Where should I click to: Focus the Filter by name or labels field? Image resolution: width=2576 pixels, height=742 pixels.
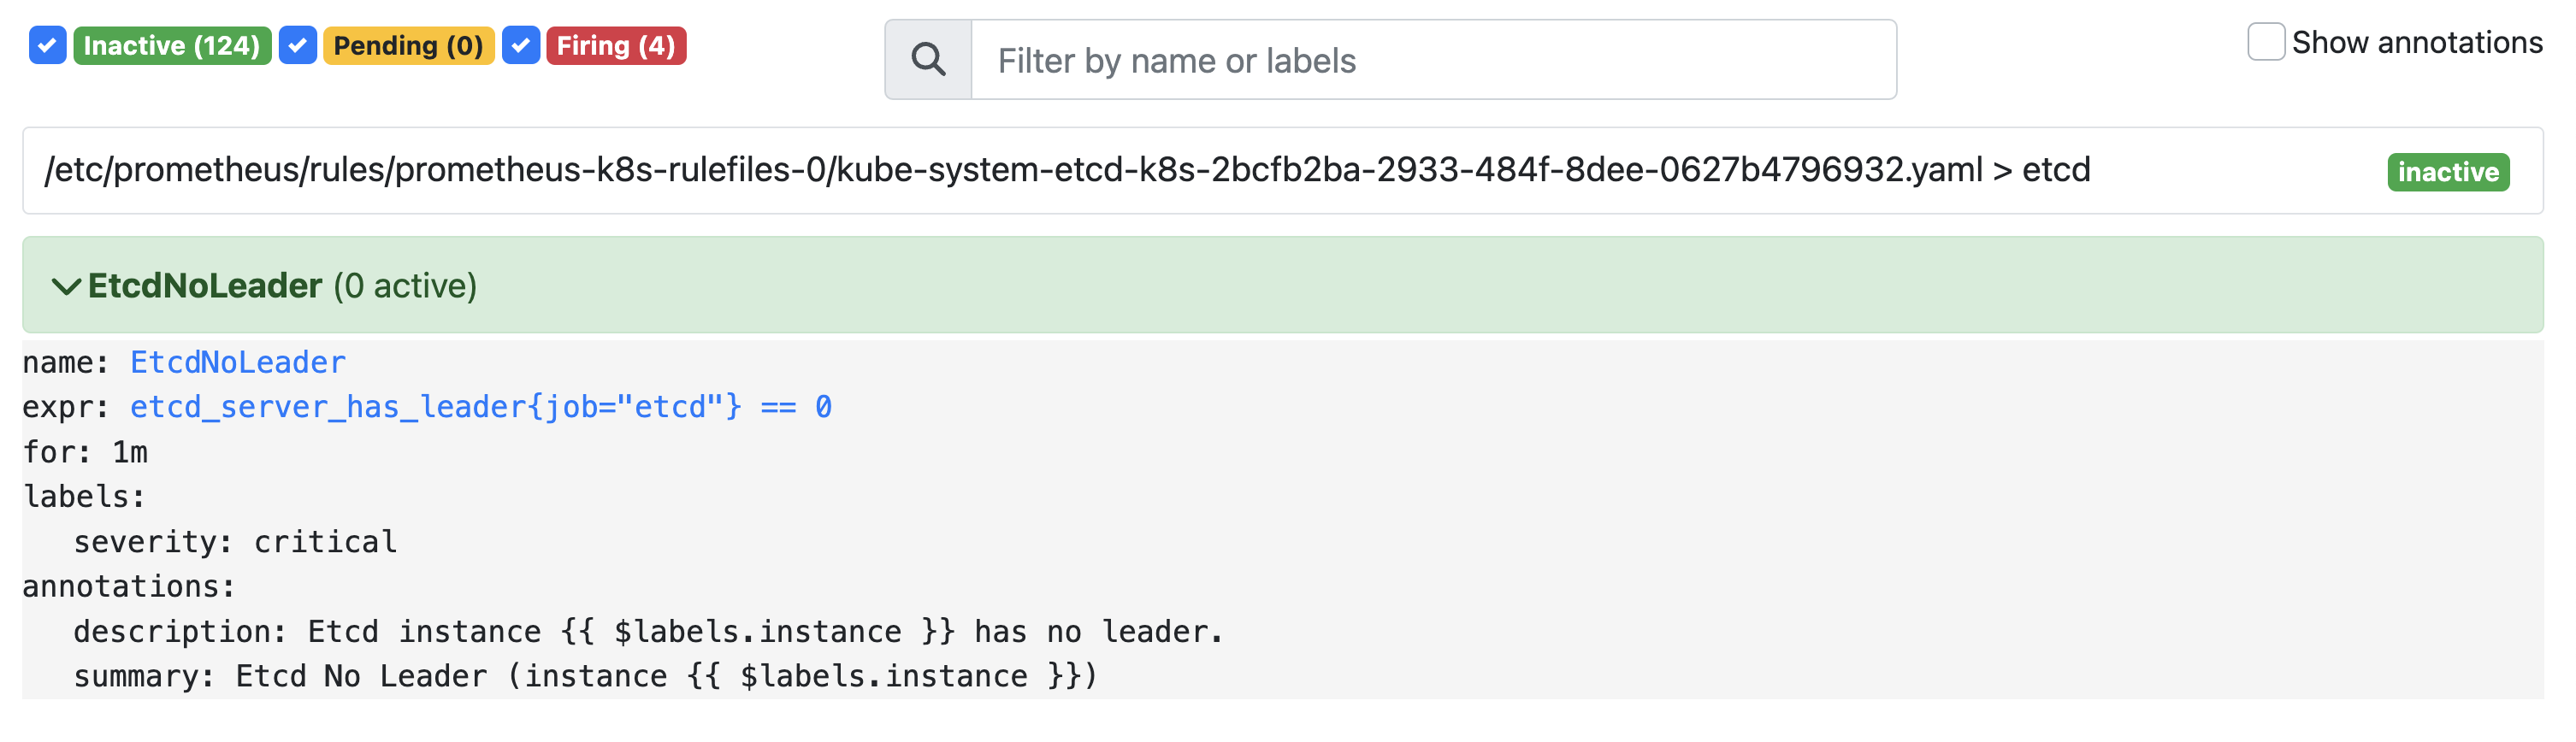pyautogui.click(x=1432, y=60)
